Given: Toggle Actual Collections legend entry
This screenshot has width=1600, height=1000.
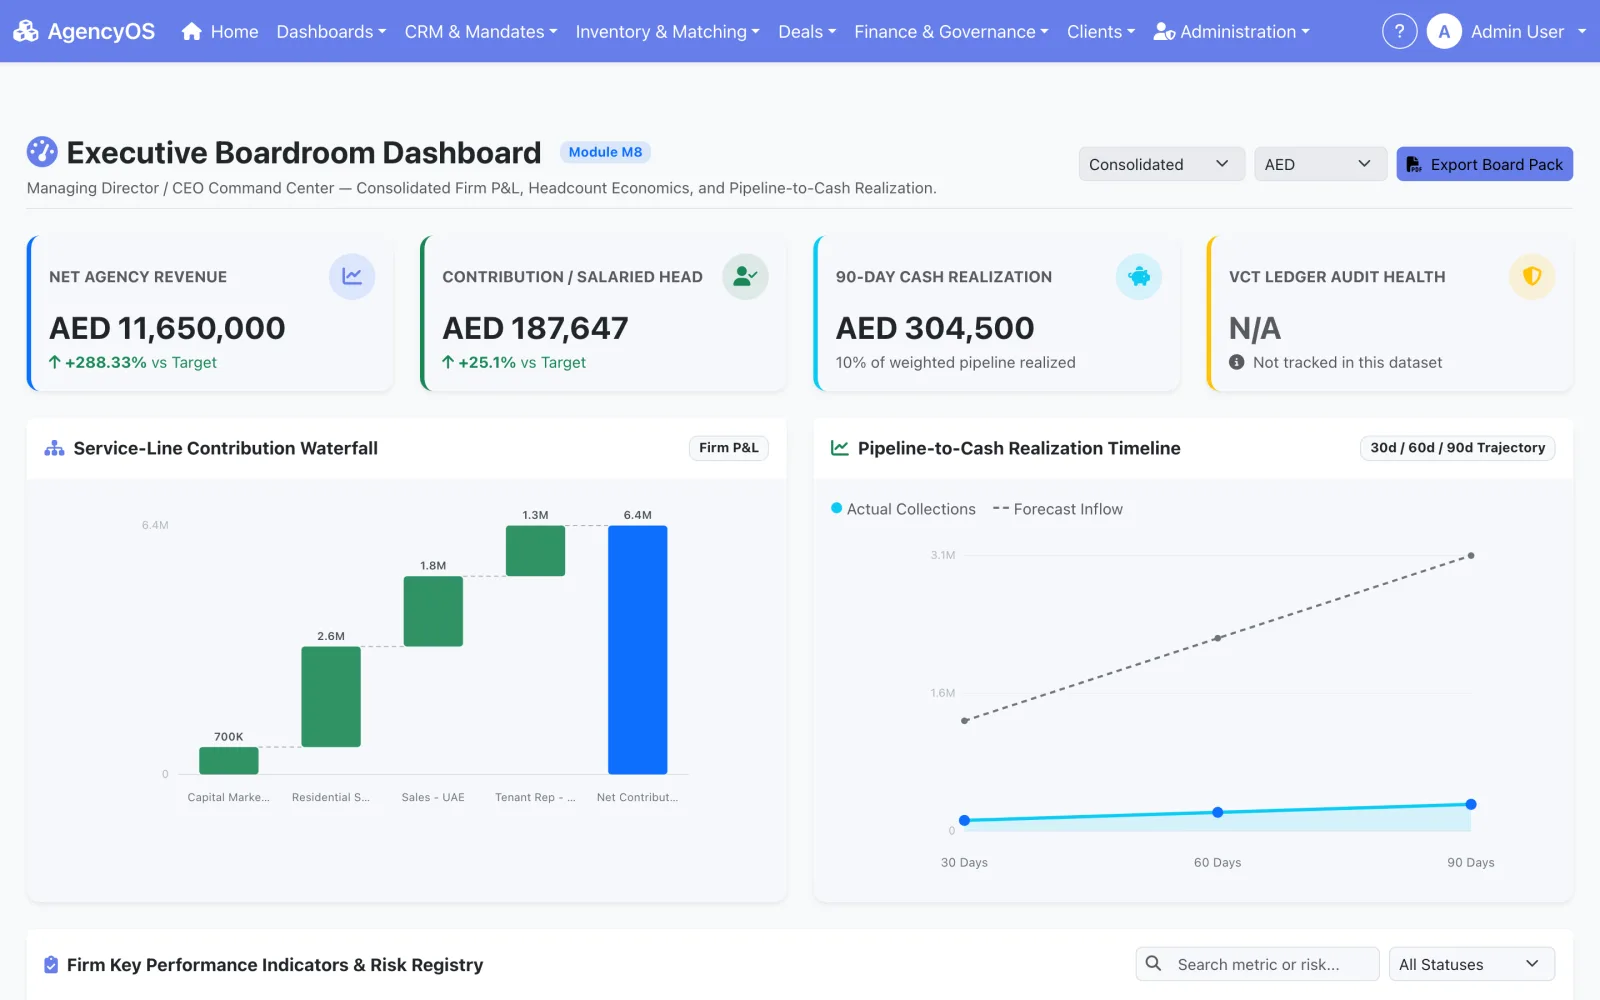Looking at the screenshot, I should pos(903,509).
